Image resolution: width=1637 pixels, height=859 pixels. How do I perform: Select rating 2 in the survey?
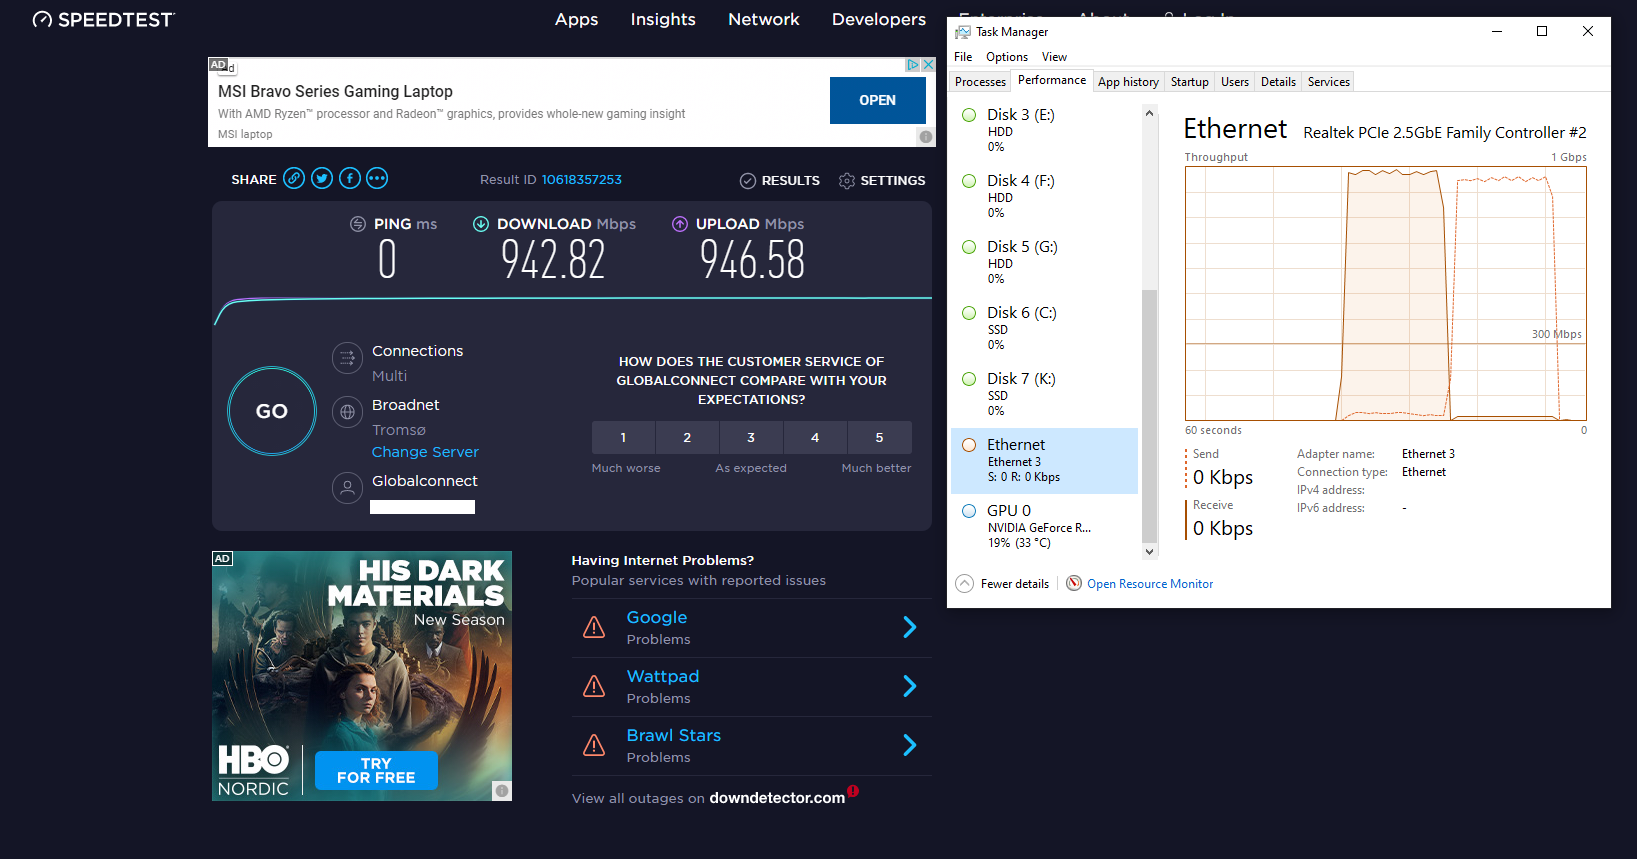coord(687,438)
